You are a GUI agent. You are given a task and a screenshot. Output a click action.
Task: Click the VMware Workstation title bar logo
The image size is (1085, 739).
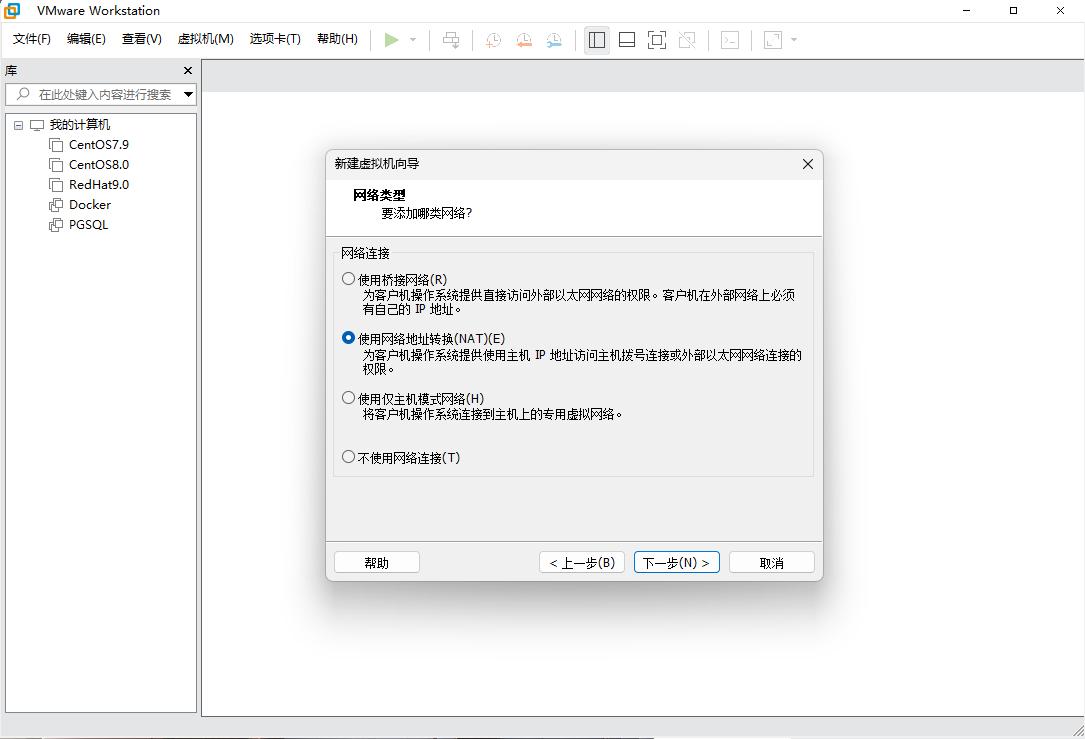tap(12, 10)
